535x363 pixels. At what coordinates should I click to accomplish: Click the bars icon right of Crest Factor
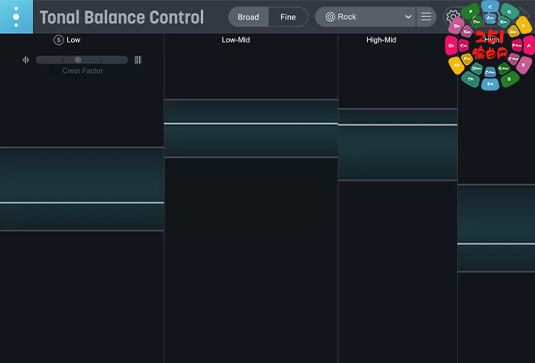(138, 60)
